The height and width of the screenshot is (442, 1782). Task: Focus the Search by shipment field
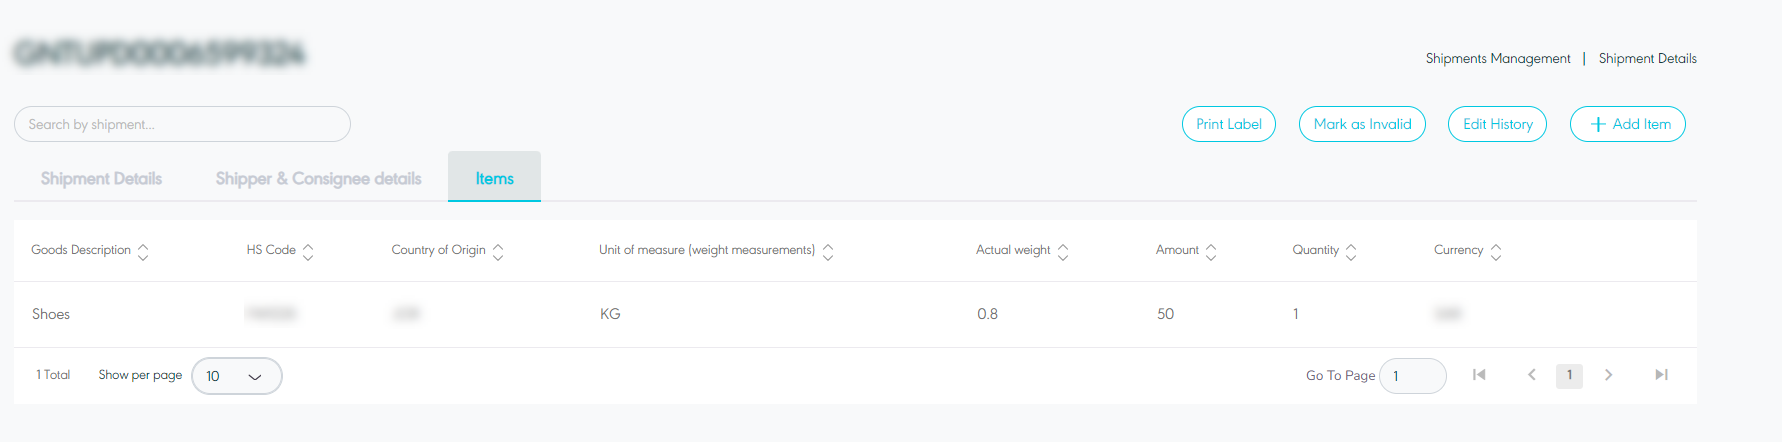[182, 124]
